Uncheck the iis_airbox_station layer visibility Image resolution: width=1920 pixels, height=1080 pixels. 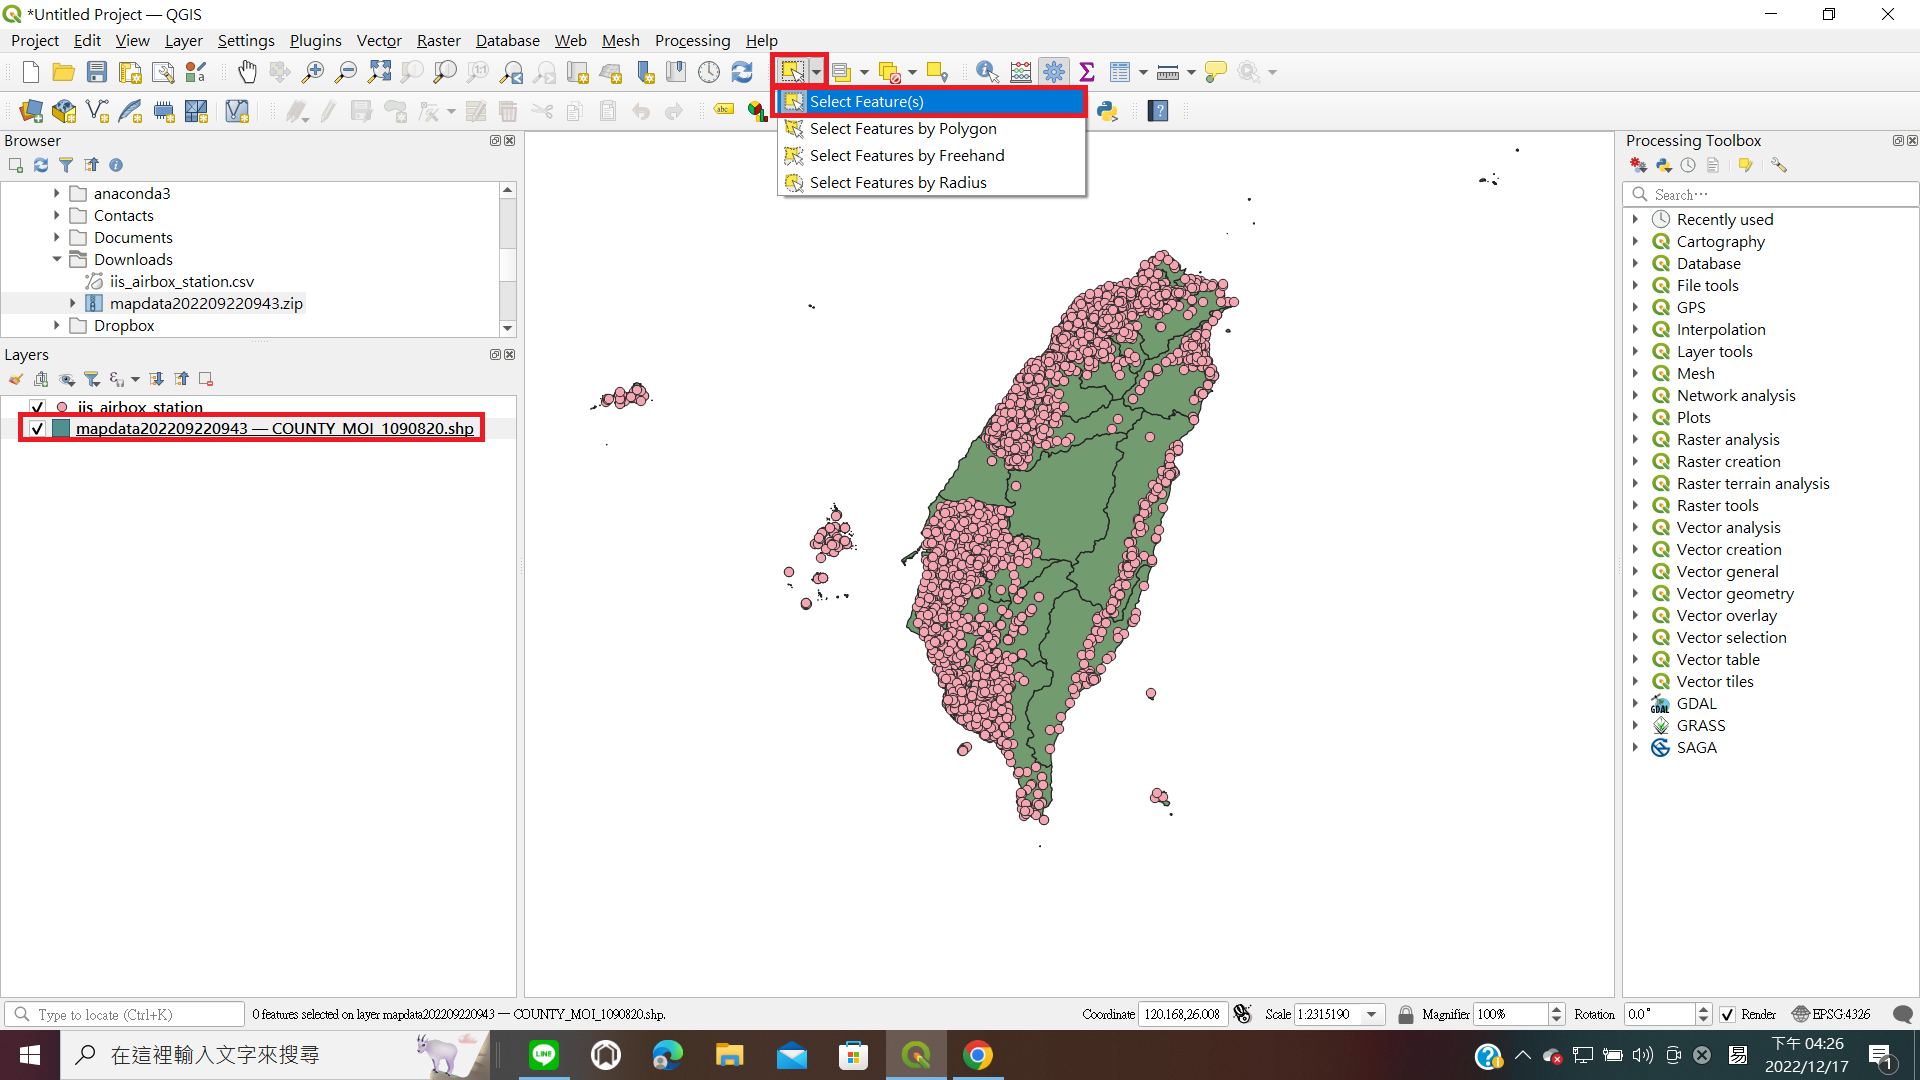(37, 407)
